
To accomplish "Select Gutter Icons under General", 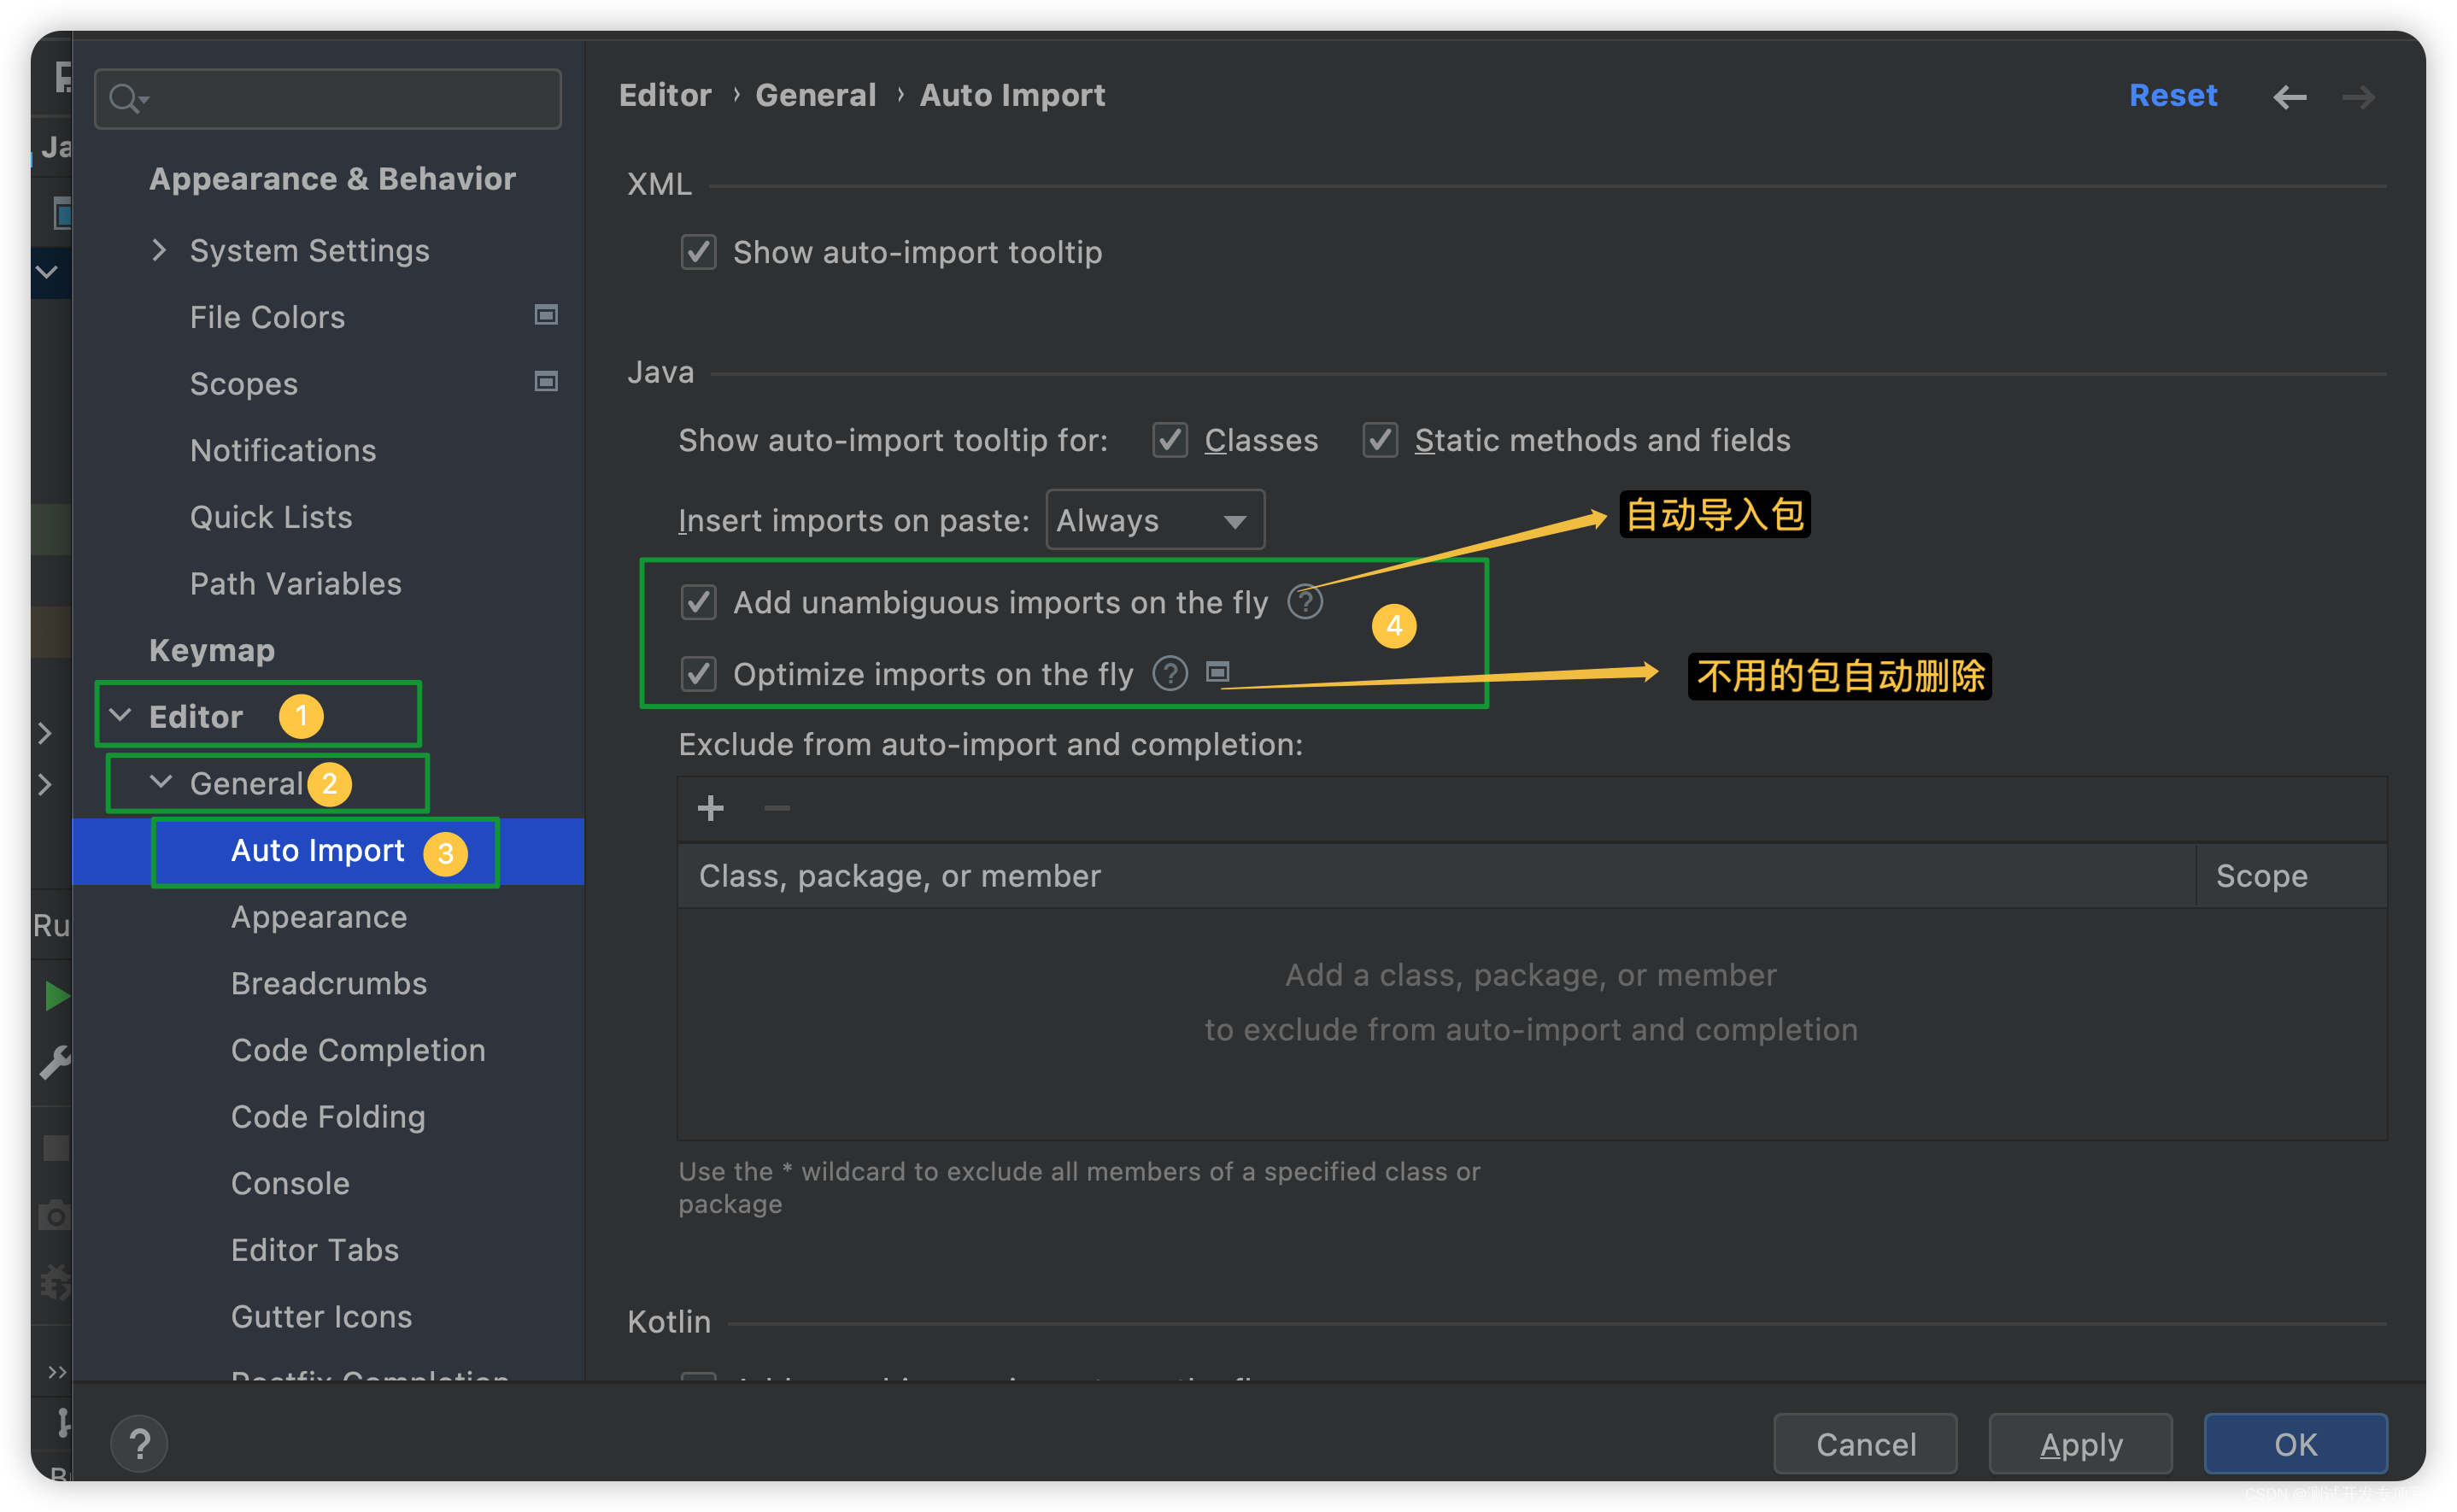I will pyautogui.click(x=321, y=1316).
